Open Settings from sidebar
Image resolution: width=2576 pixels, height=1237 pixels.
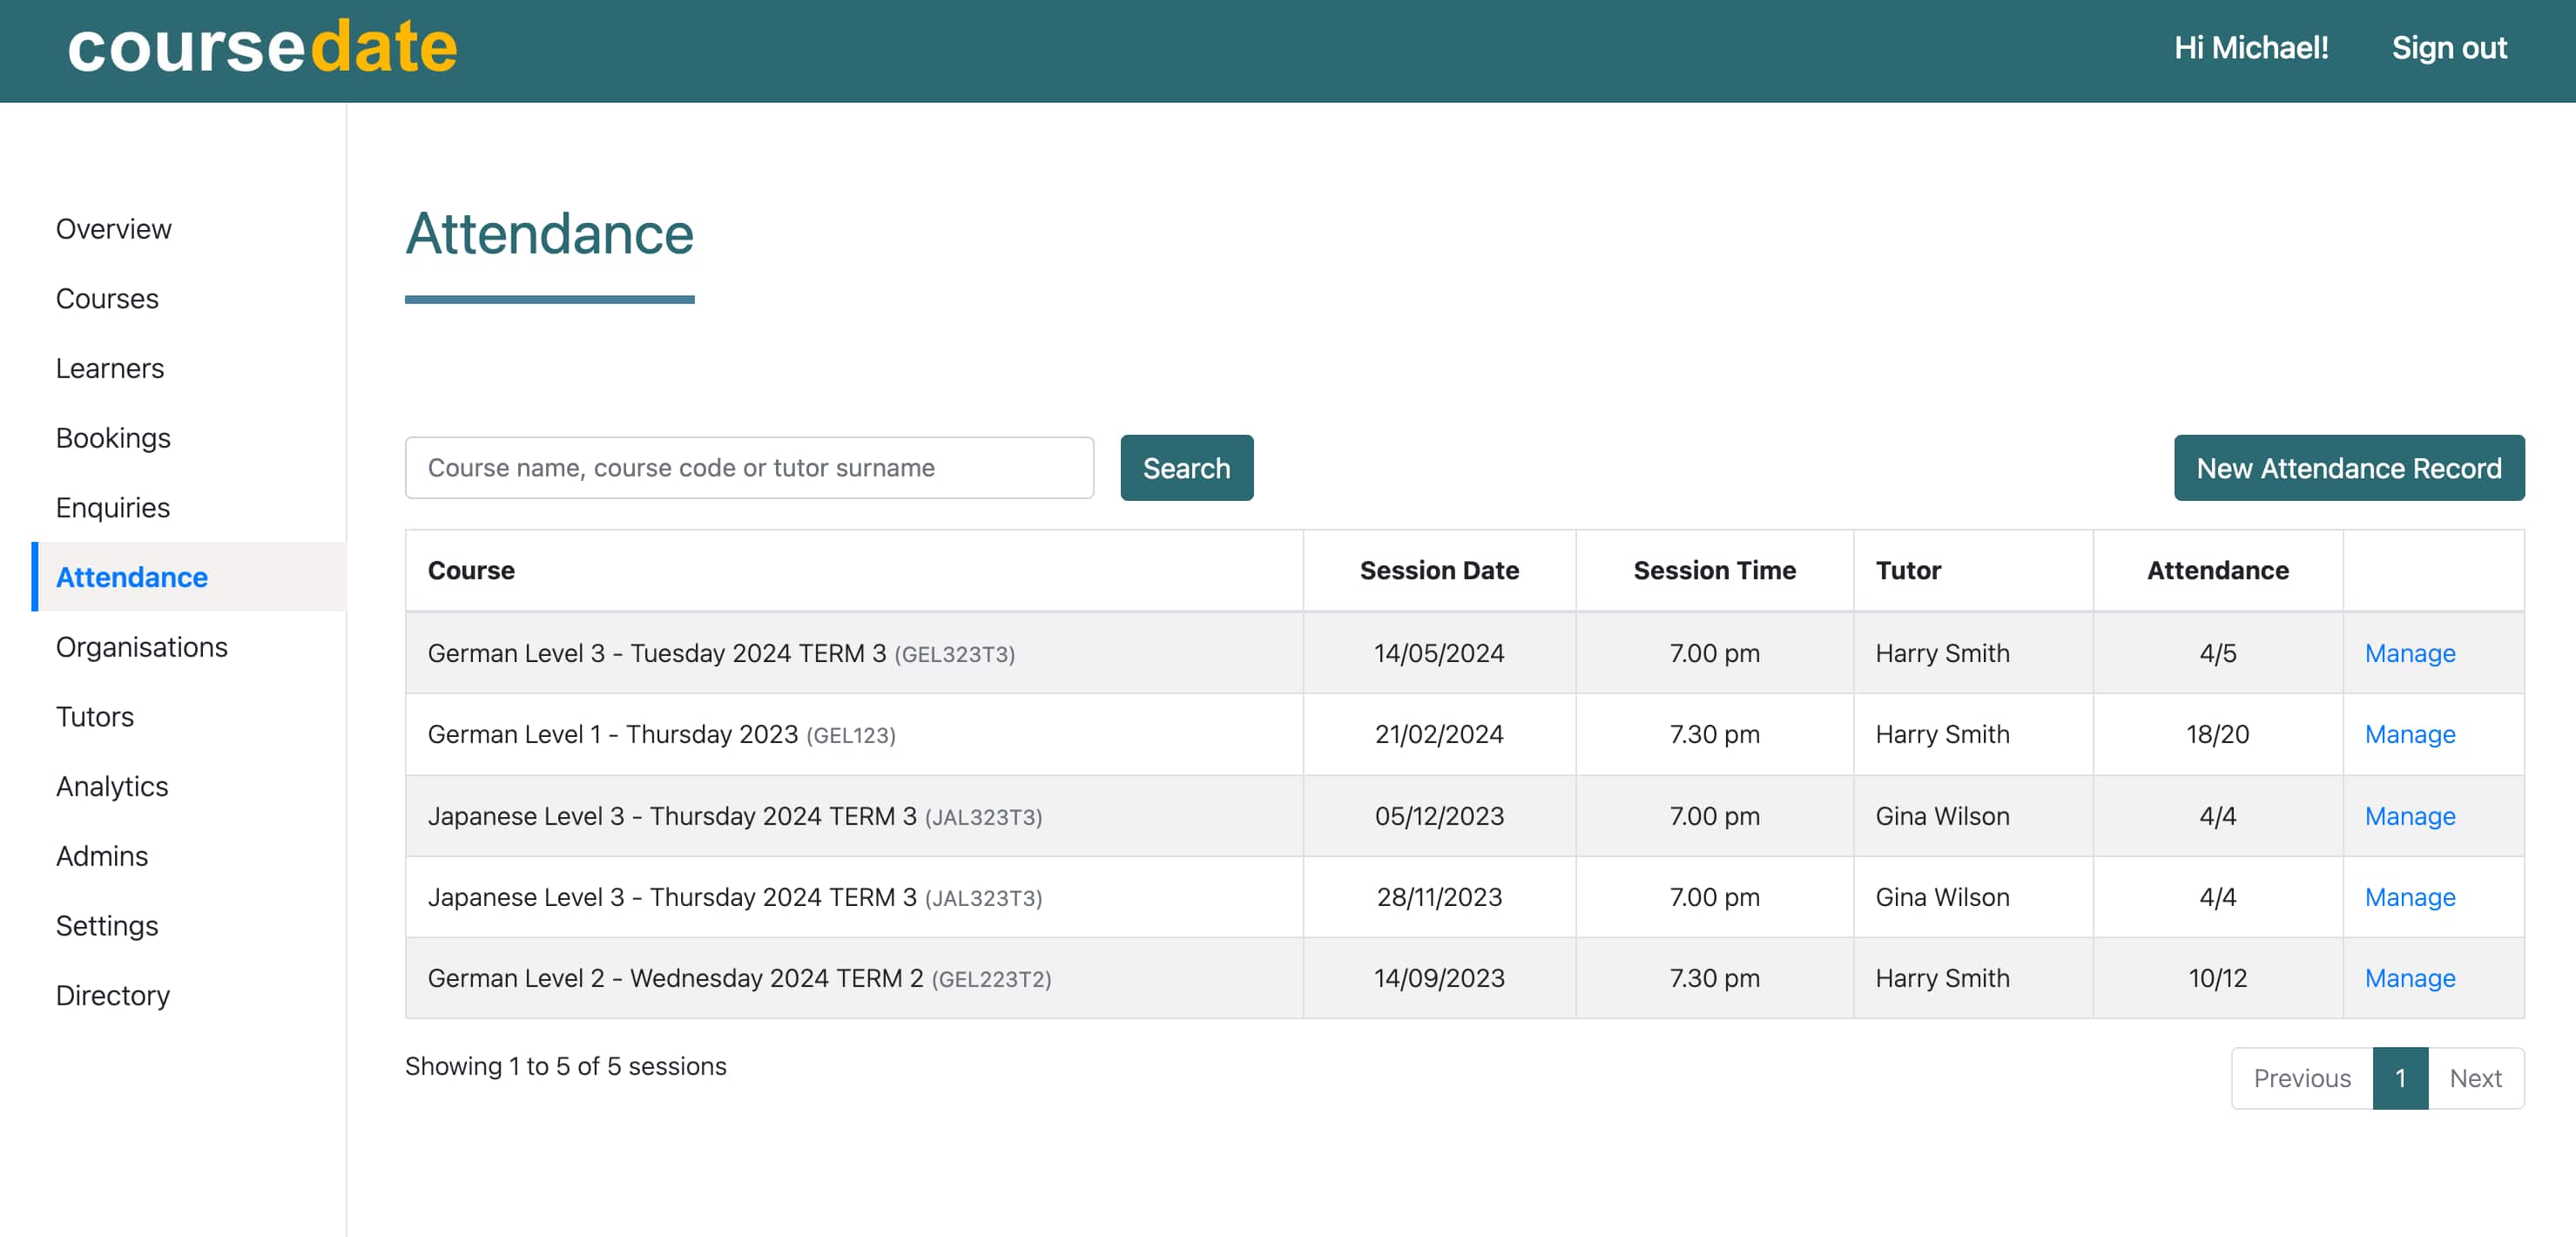106,926
